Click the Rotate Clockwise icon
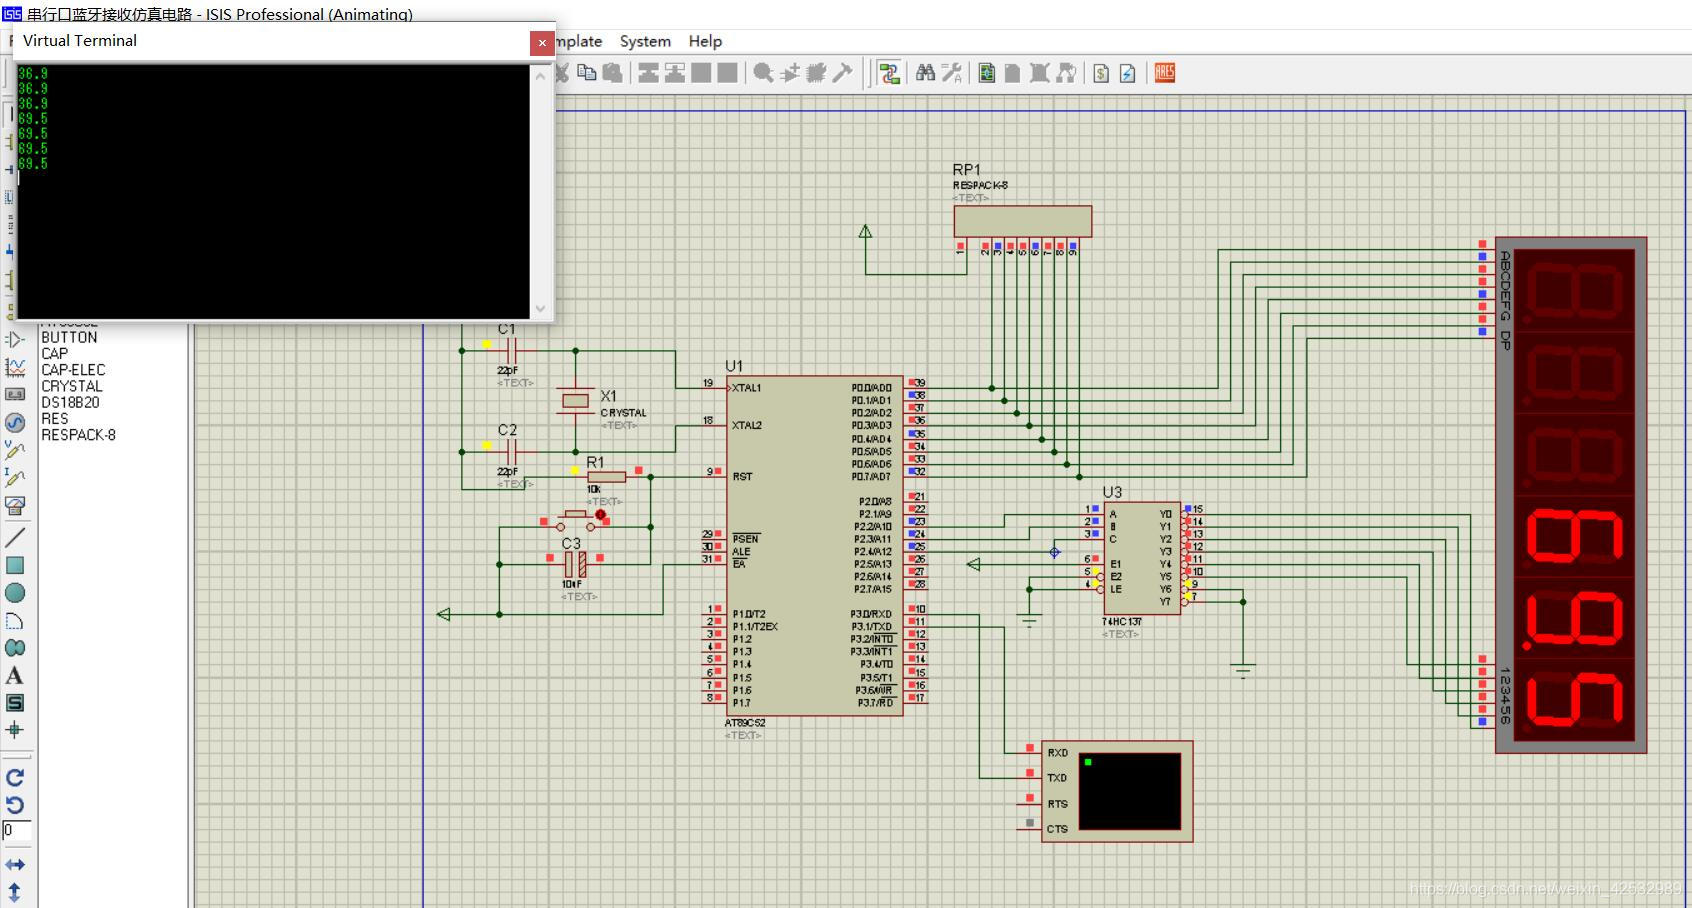1692x908 pixels. (x=15, y=777)
